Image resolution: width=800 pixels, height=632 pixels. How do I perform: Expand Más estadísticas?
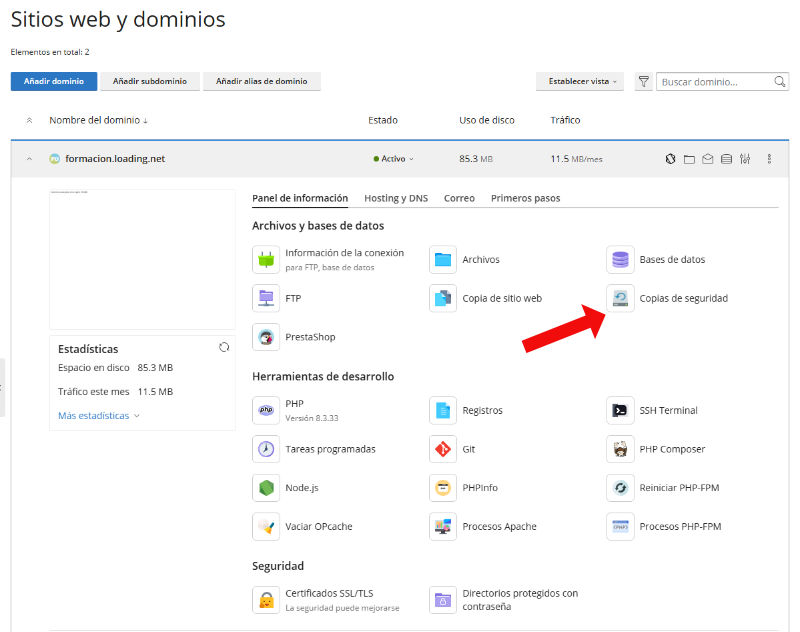pyautogui.click(x=98, y=416)
